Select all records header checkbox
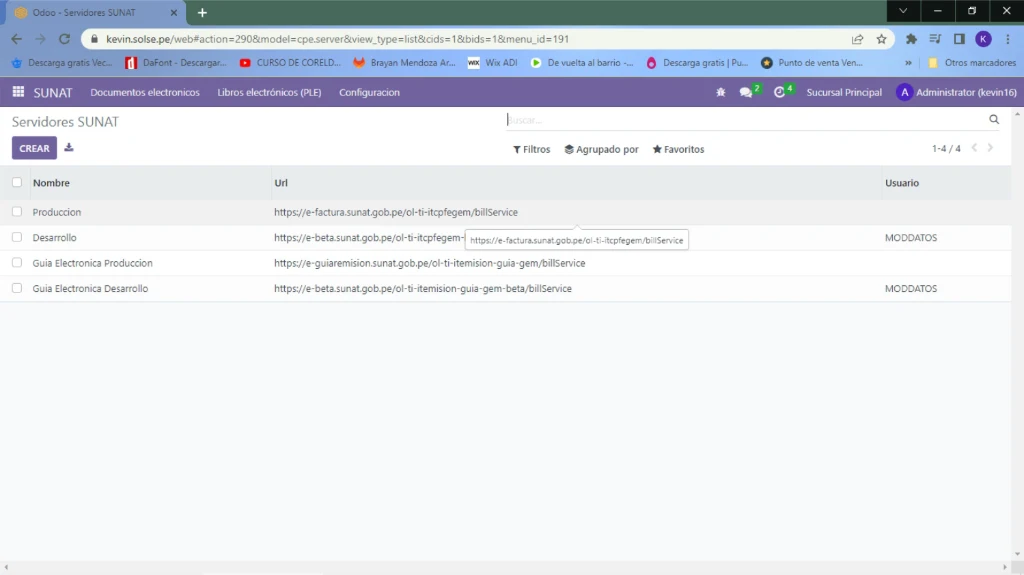 pos(17,182)
